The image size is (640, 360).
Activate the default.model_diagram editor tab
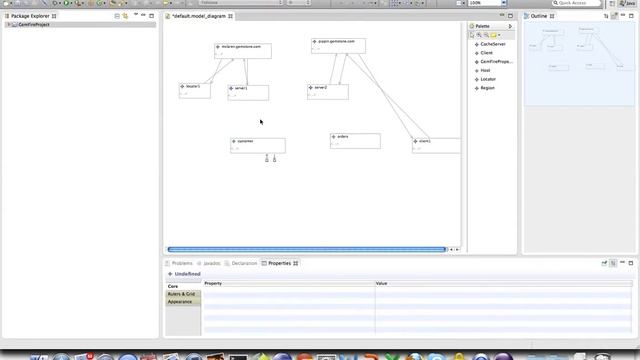pyautogui.click(x=198, y=16)
